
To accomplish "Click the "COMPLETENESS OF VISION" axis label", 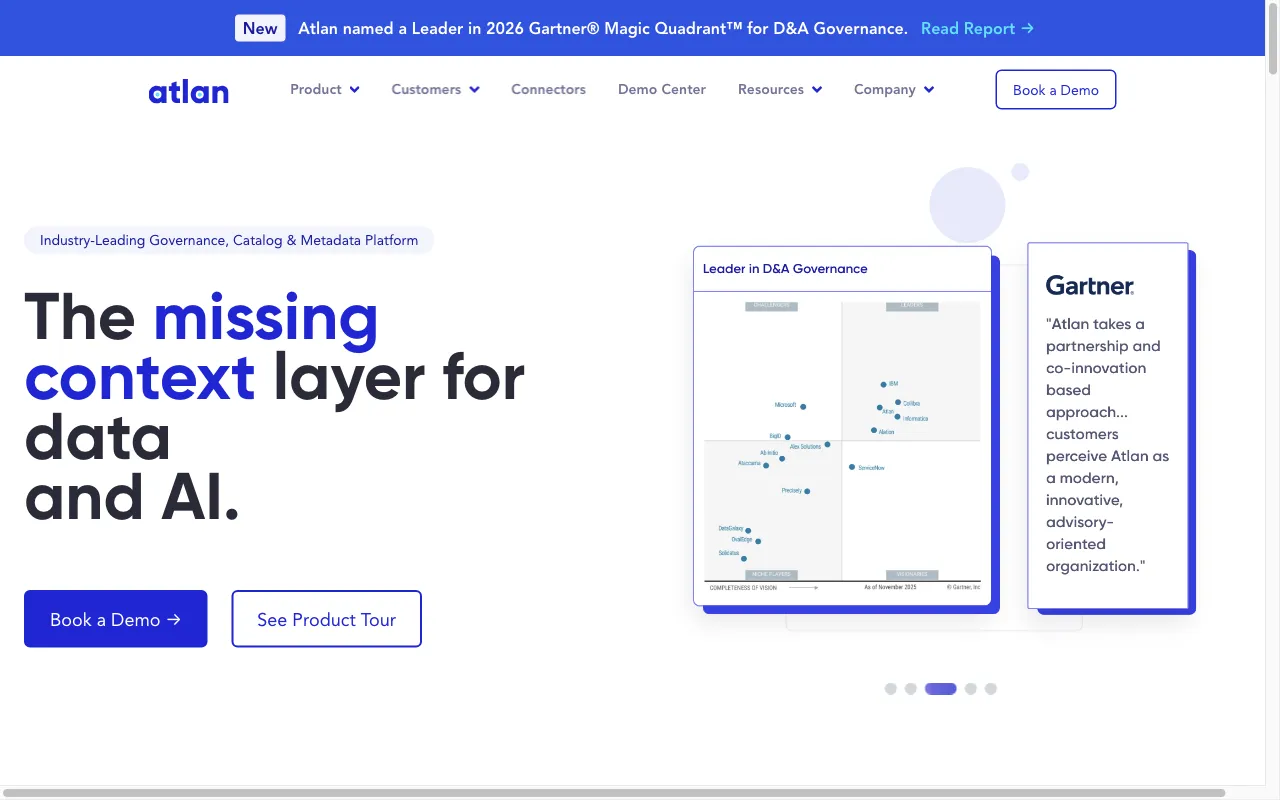I will (x=743, y=588).
